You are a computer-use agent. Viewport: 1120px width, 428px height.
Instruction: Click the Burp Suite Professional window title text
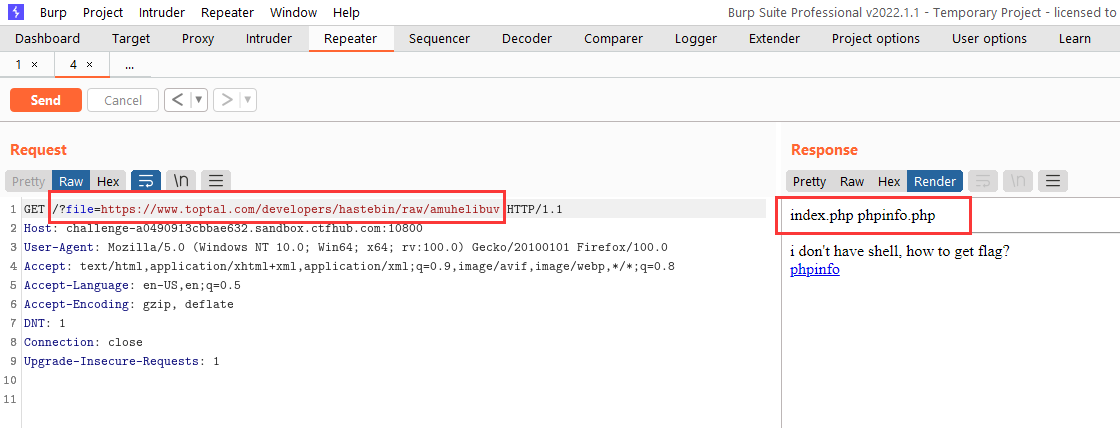click(923, 12)
